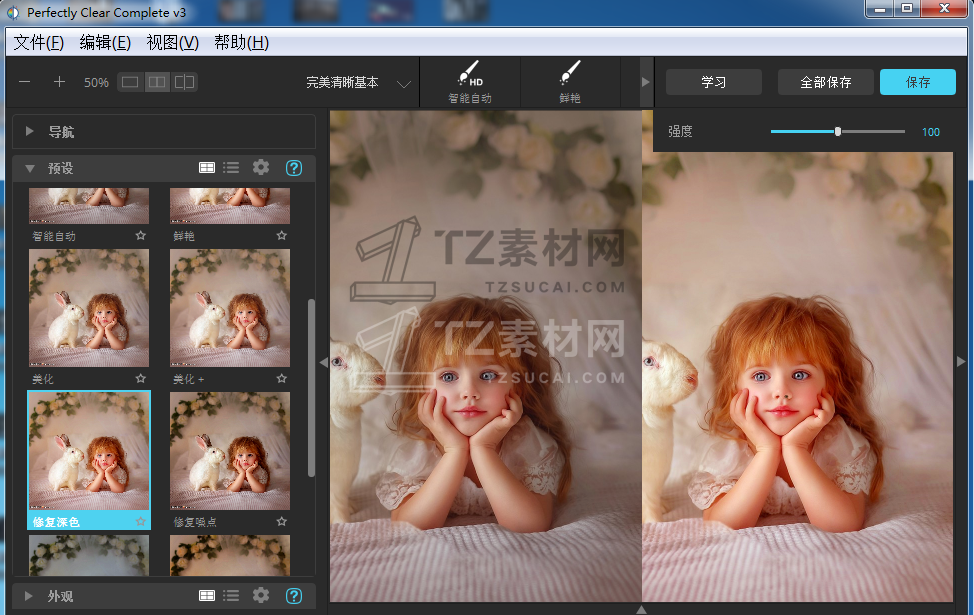The image size is (974, 615).
Task: Open the 视图(V) menu
Action: [x=172, y=42]
